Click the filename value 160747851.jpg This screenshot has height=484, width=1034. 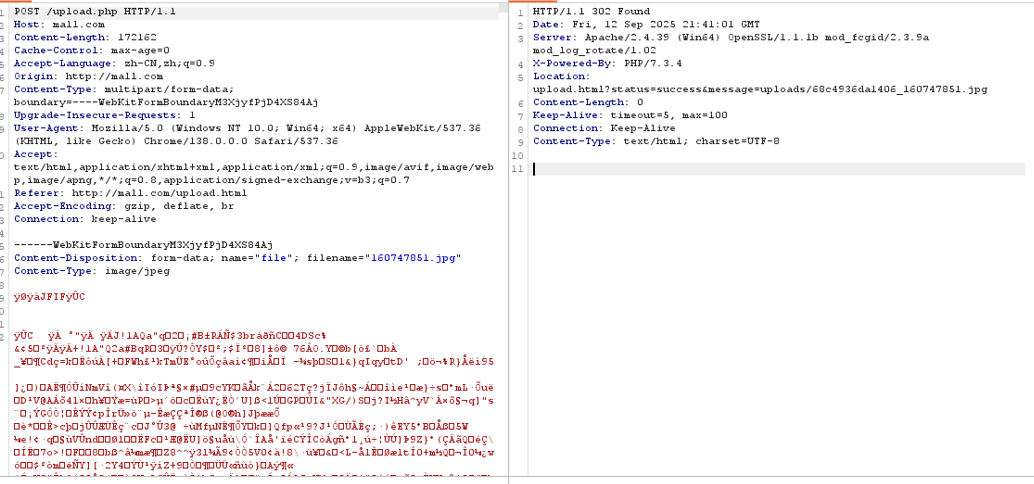click(x=413, y=258)
